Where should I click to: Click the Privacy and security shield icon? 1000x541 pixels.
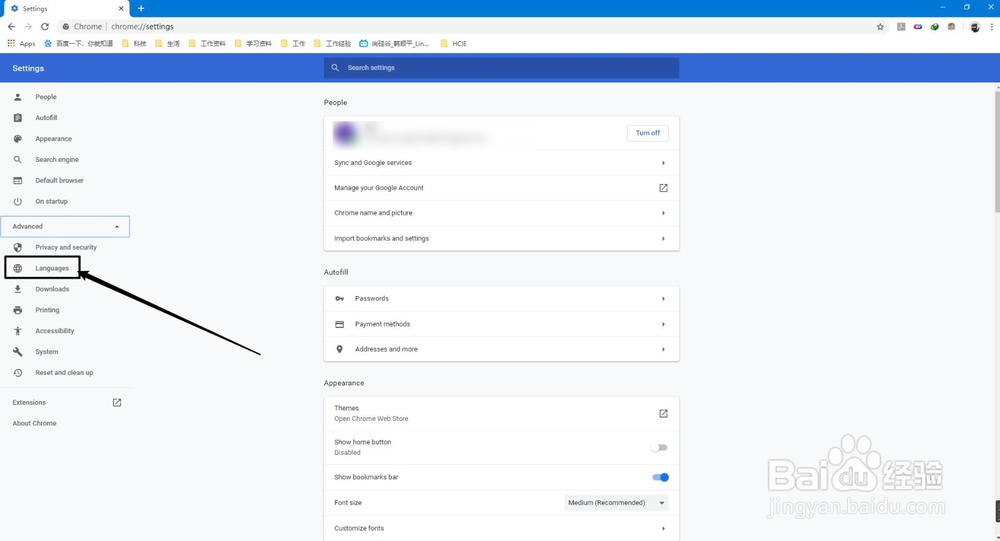point(18,248)
